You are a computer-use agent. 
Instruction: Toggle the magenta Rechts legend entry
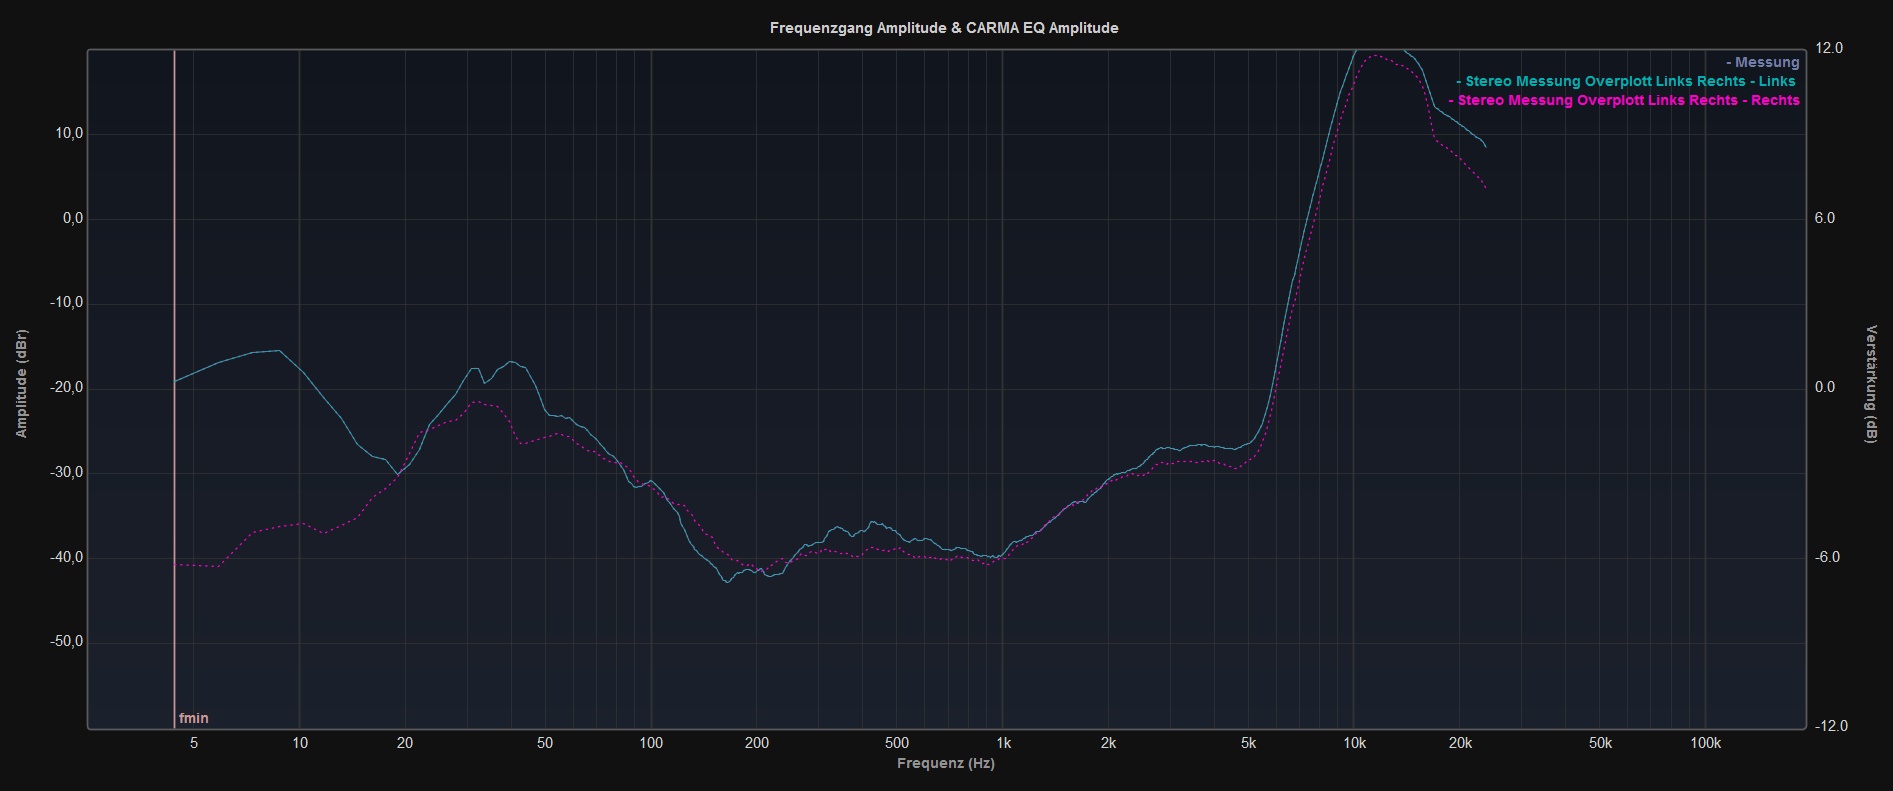1626,100
